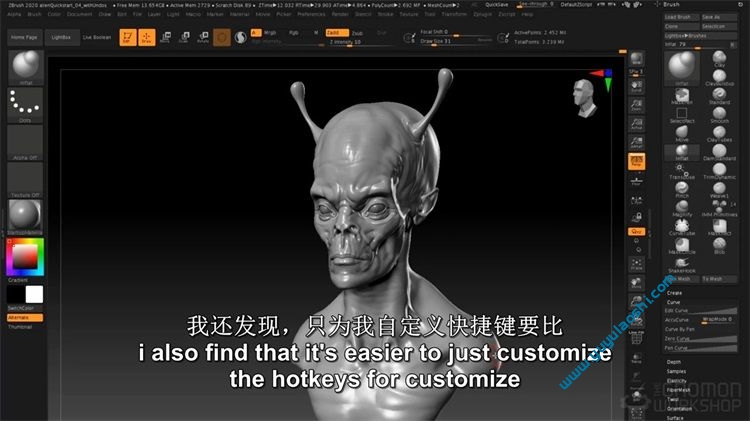
Task: Activate Edit mode button
Action: coord(128,37)
